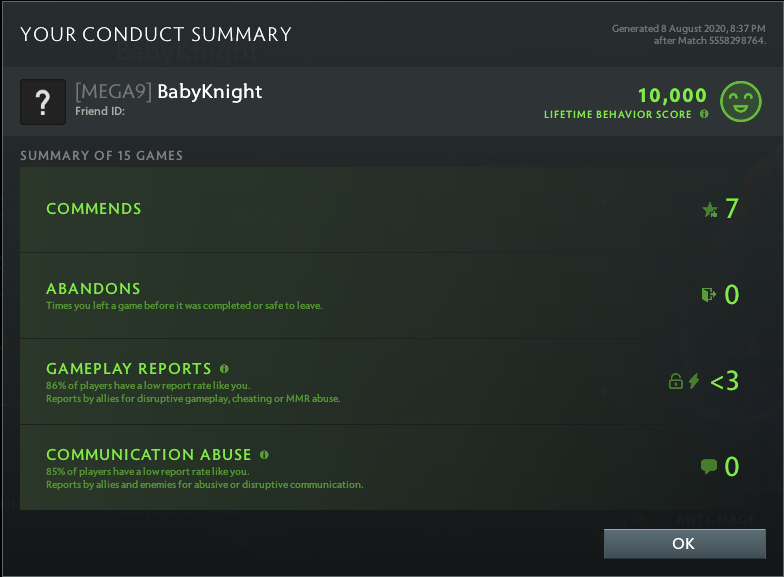Click the unknown avatar question mark thumbnail

coord(43,102)
